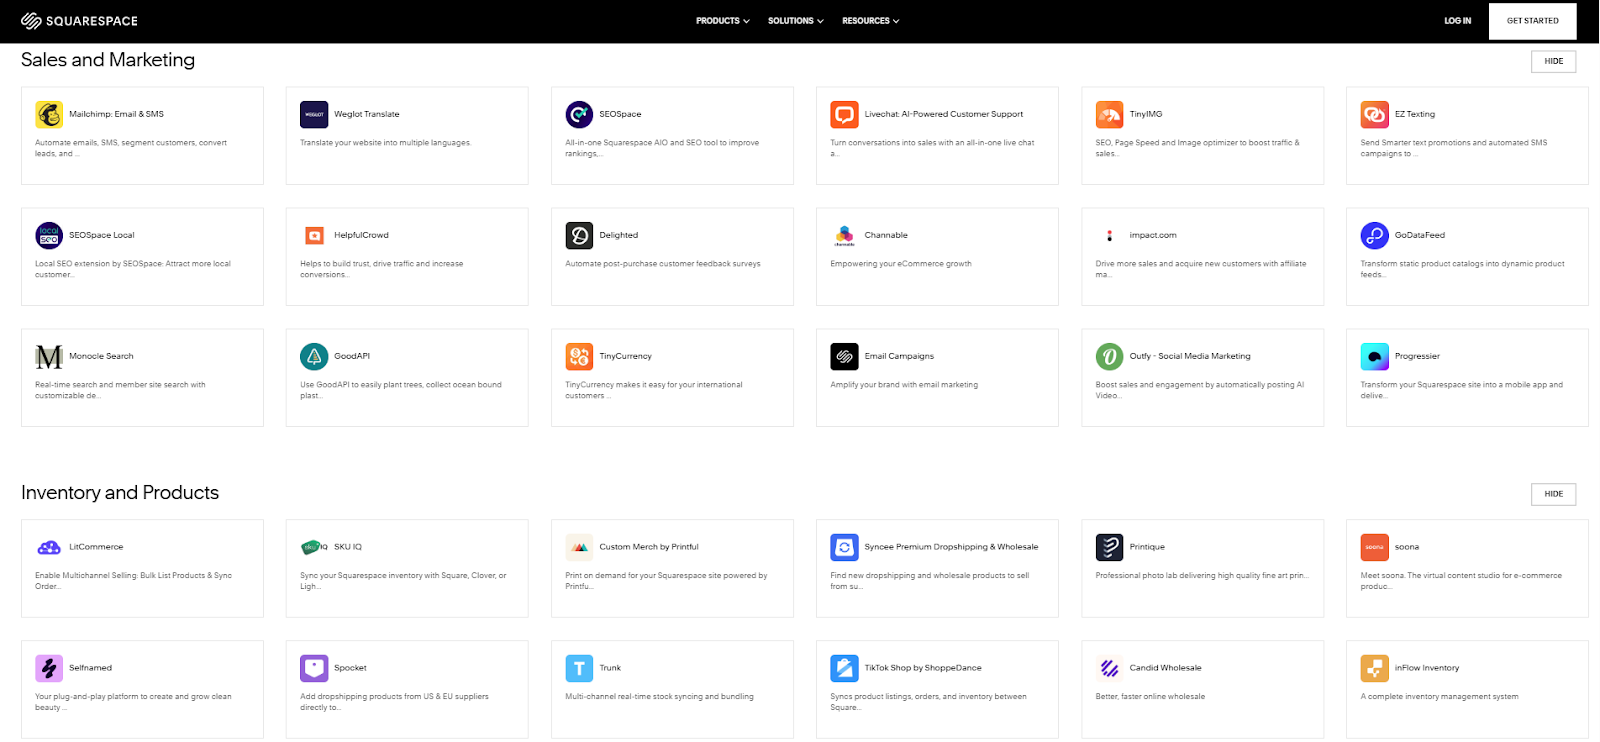Click the Get Started button
This screenshot has height=742, width=1600.
[x=1532, y=21]
